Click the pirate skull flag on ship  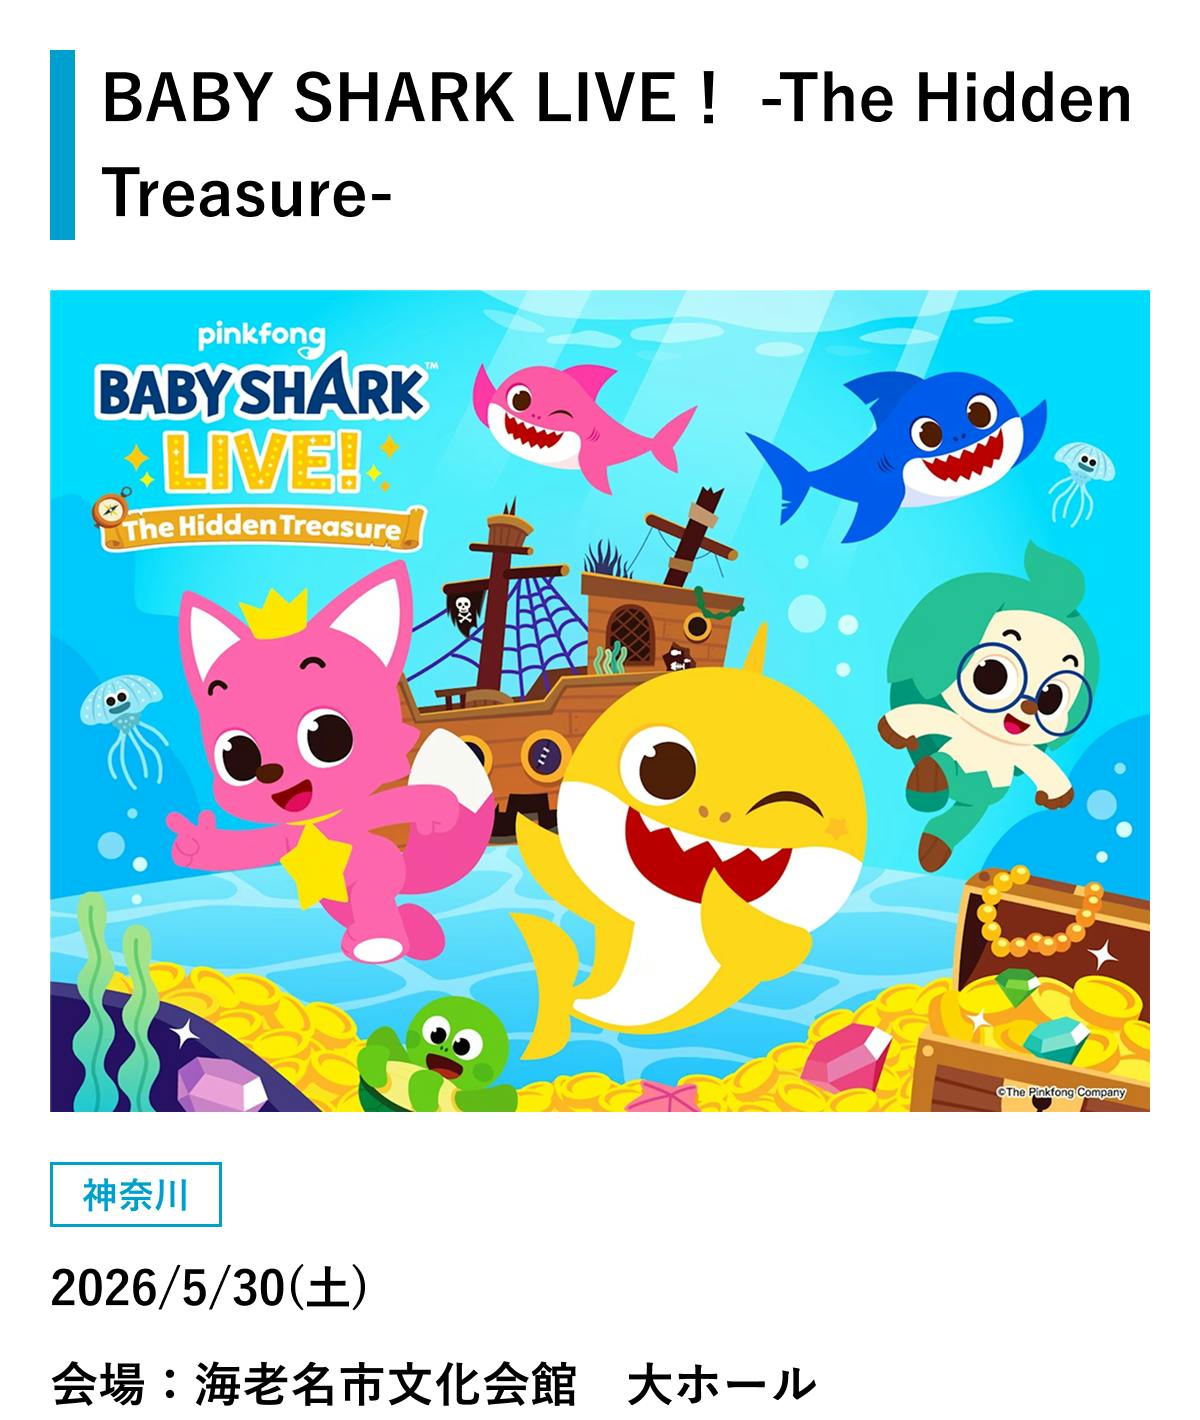[x=464, y=609]
